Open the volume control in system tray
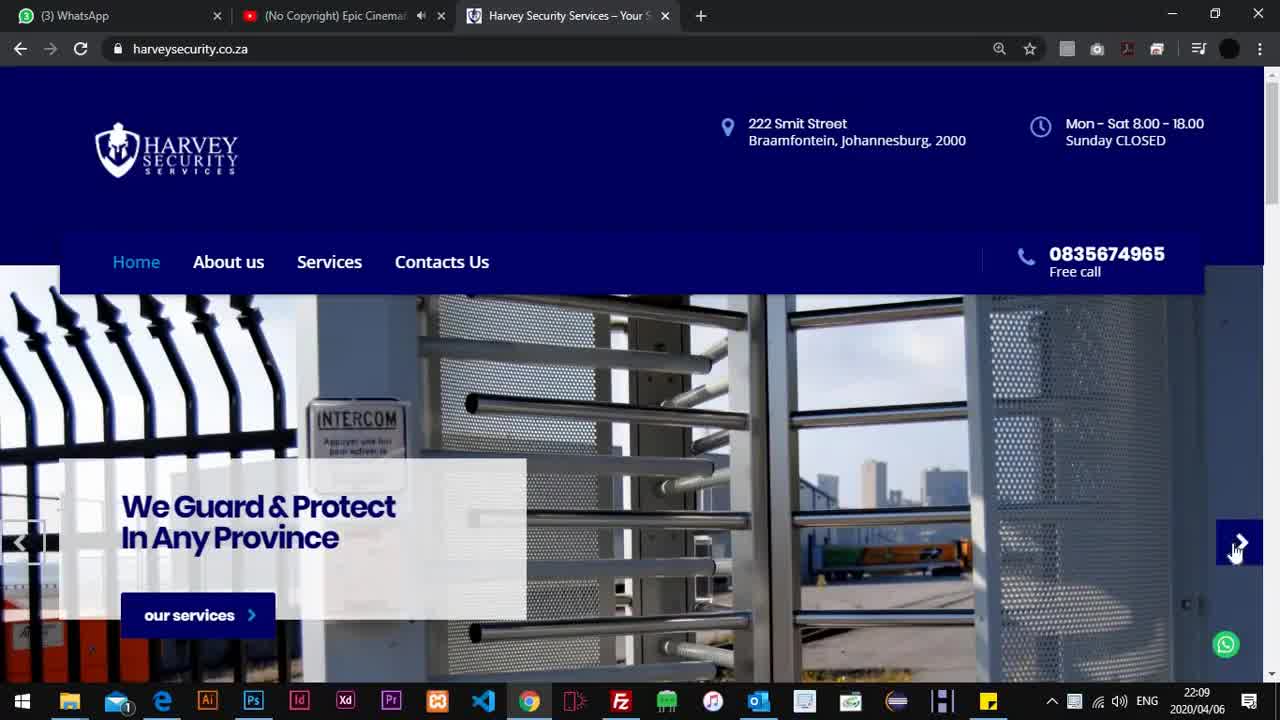Viewport: 1280px width, 720px height. click(1120, 701)
